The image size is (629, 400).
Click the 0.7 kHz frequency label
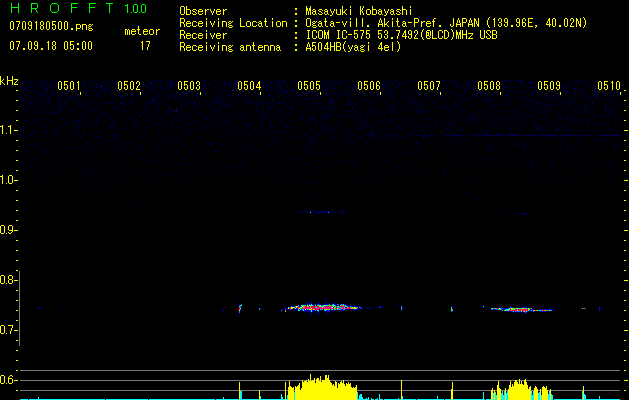(8, 330)
